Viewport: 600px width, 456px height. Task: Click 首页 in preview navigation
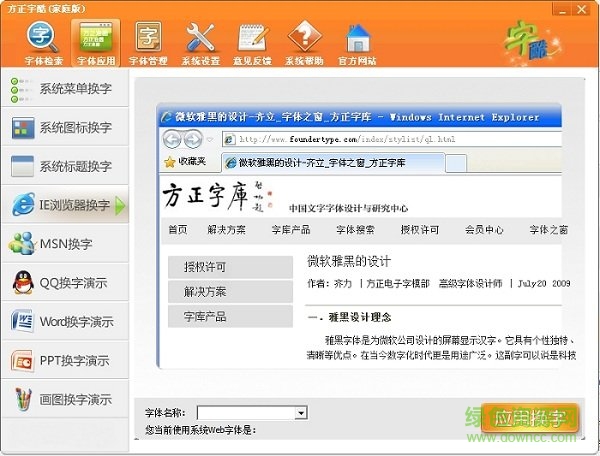(x=178, y=230)
